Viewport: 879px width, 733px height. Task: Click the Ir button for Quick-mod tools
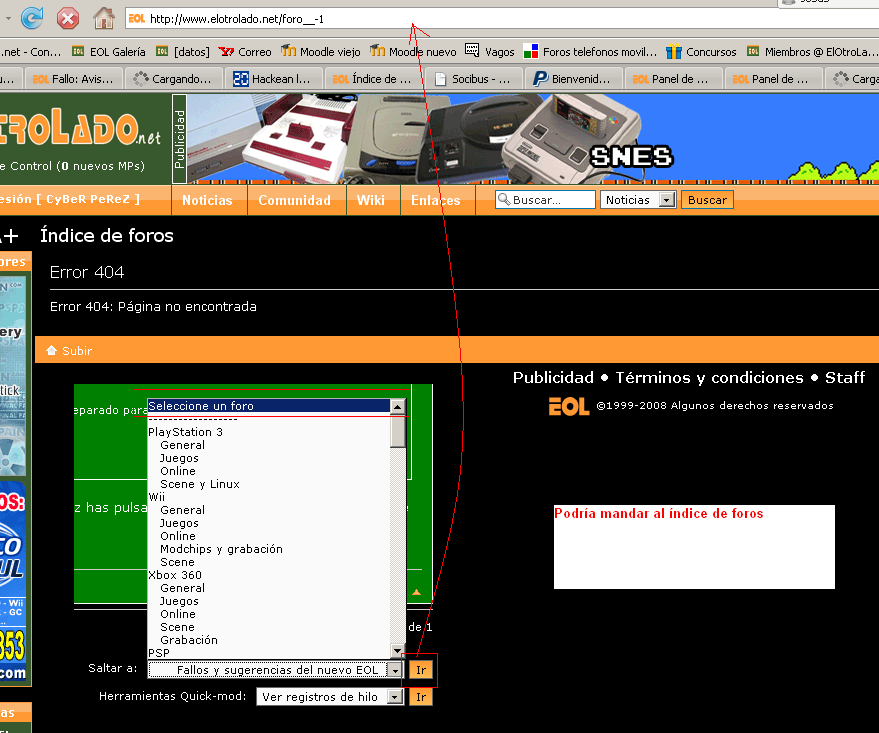click(420, 697)
